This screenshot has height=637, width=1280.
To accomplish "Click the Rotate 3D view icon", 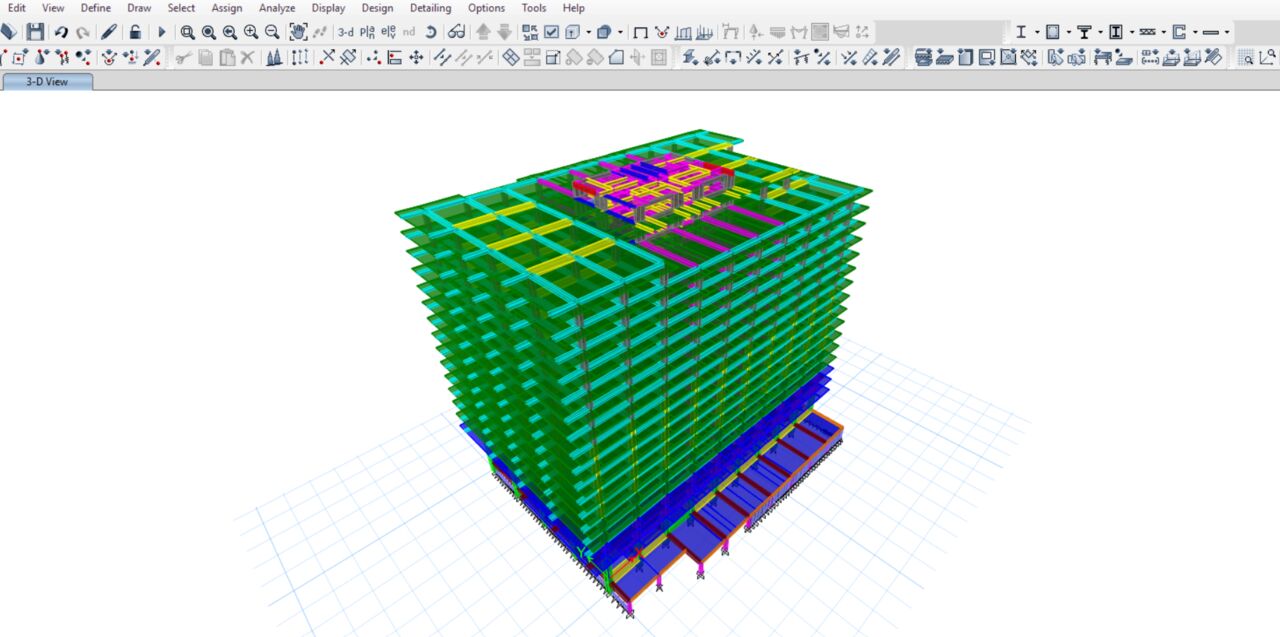I will pos(430,32).
